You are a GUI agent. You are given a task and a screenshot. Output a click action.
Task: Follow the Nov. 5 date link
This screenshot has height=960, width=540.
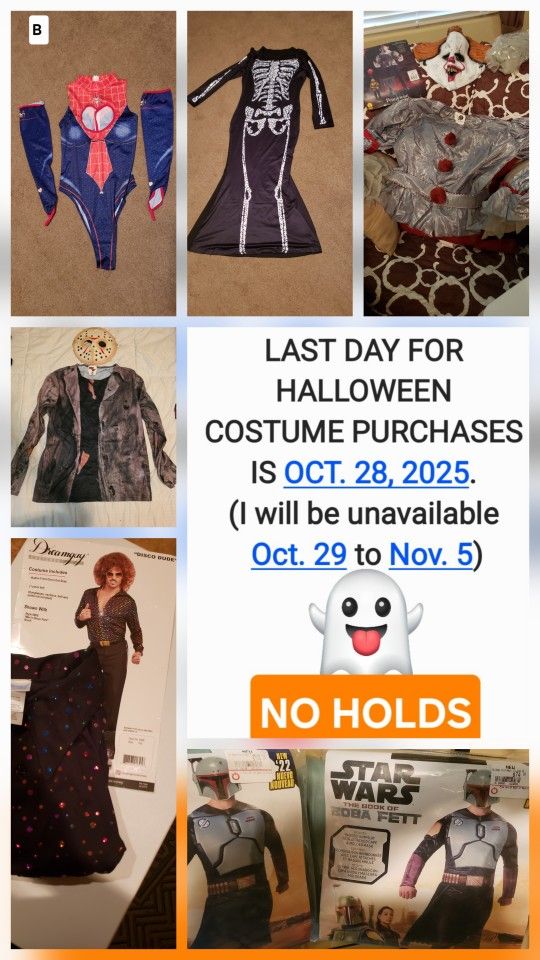click(431, 555)
